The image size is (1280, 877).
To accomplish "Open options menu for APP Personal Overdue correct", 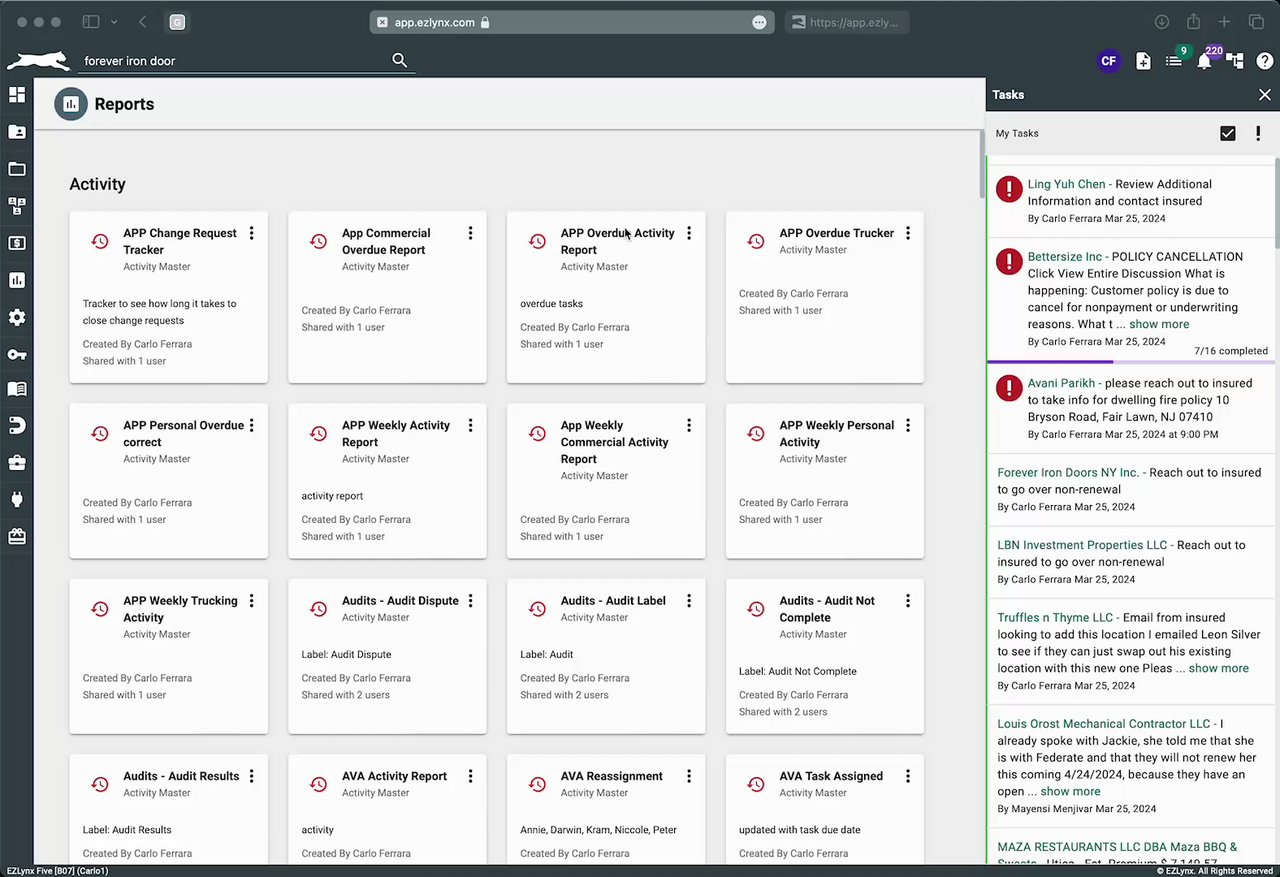I will [x=251, y=425].
